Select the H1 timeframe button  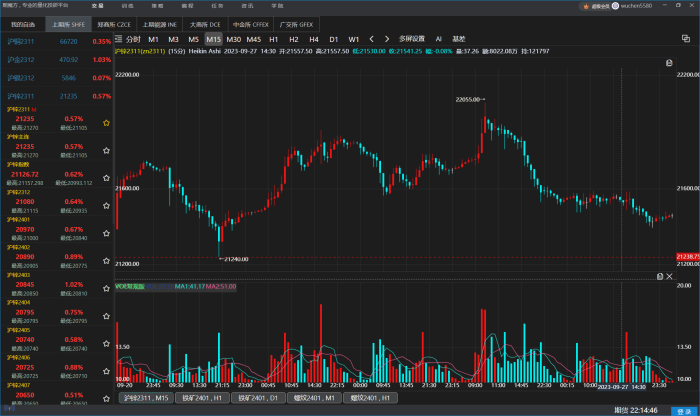pos(274,39)
